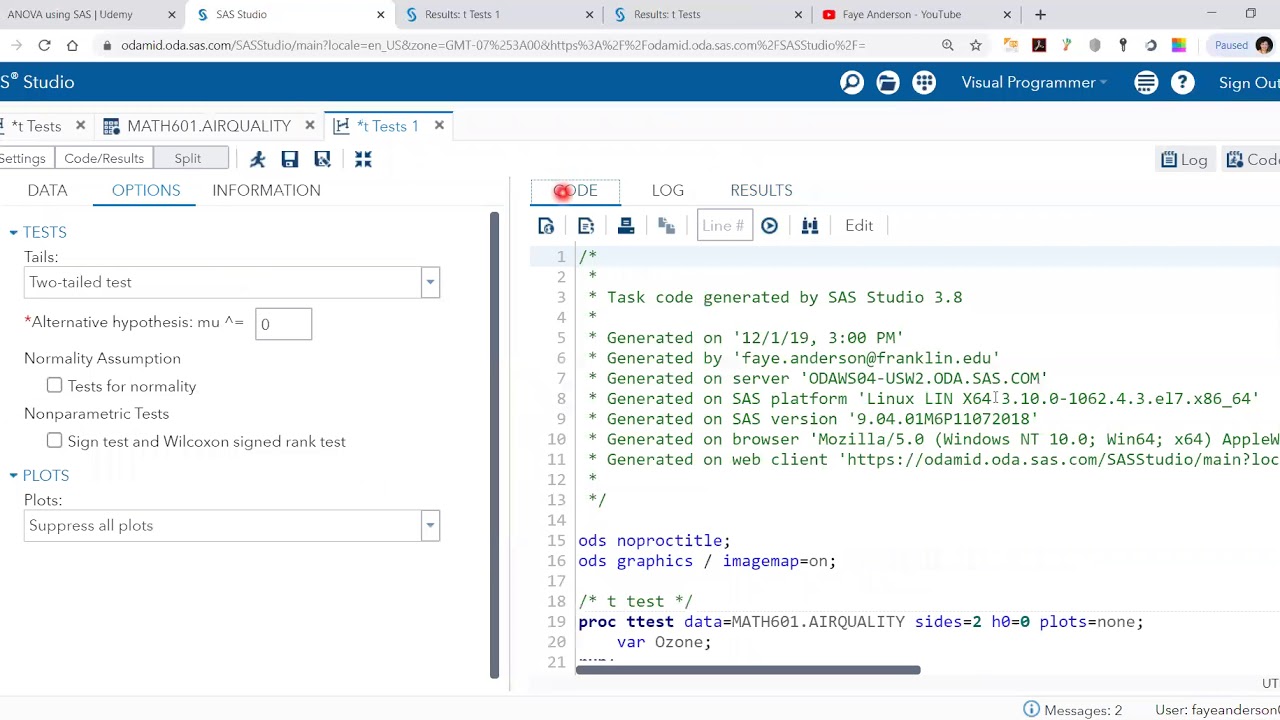The image size is (1280, 720).
Task: Open the More application options menu icon
Action: coord(1146,83)
